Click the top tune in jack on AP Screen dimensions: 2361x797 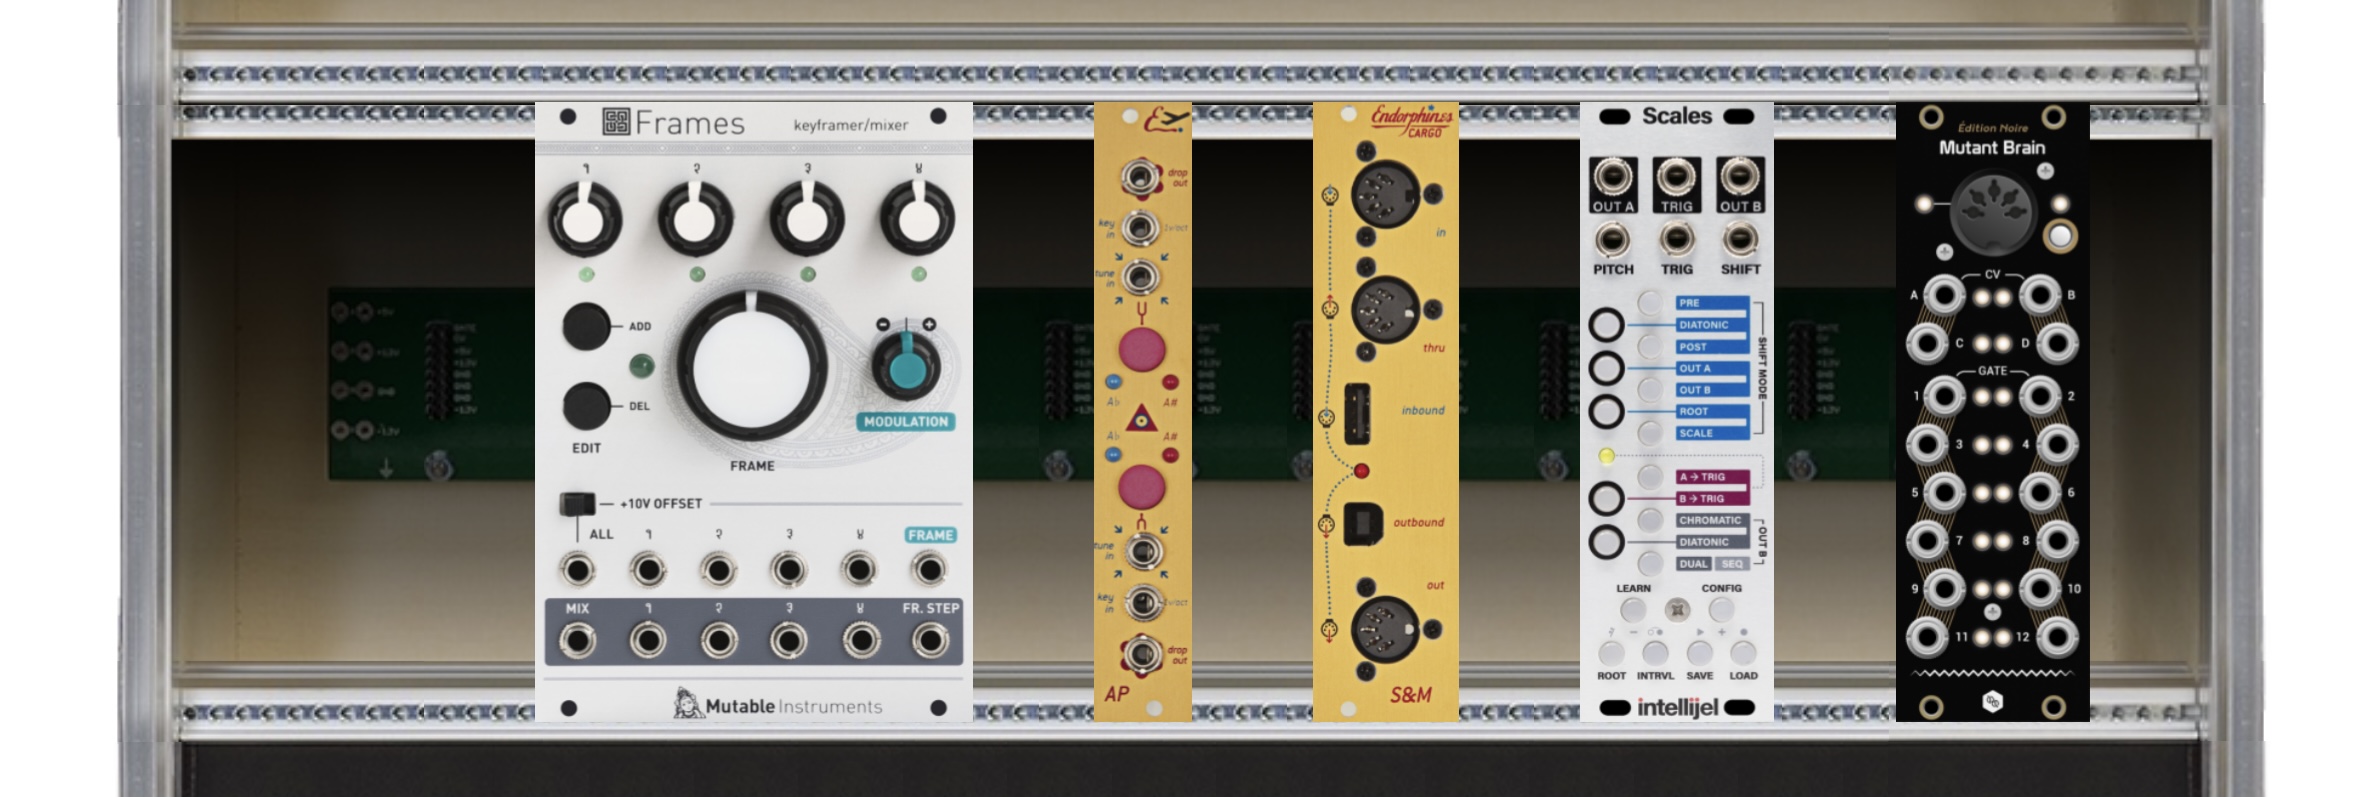point(1139,277)
